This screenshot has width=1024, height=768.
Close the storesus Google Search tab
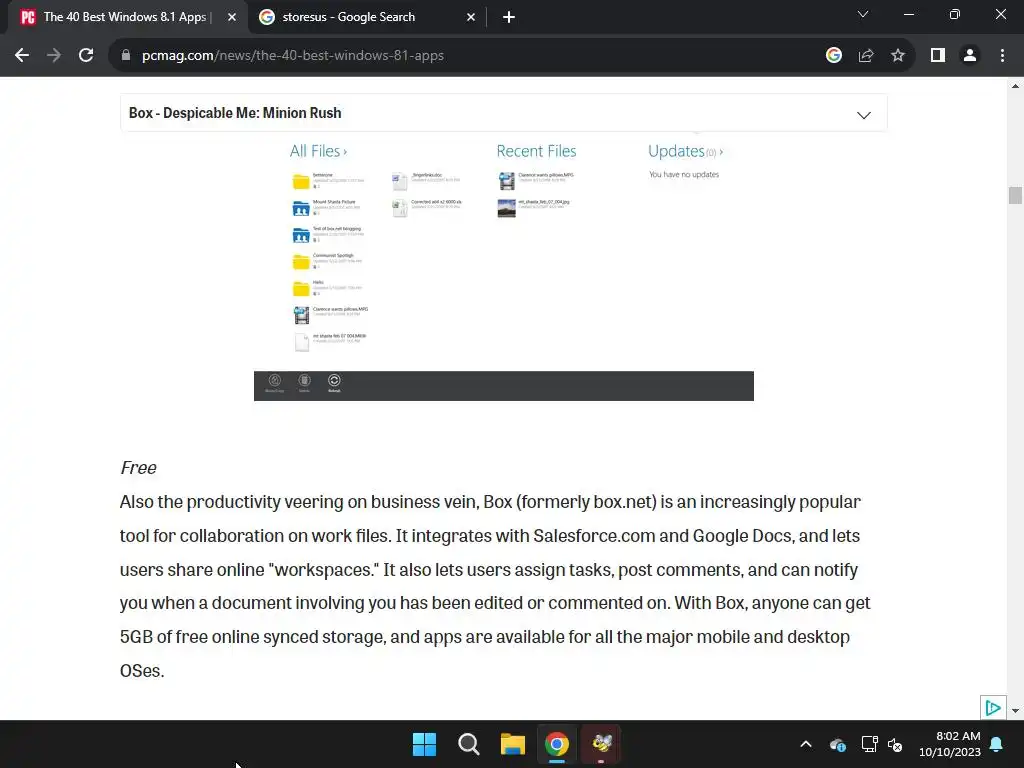point(471,18)
